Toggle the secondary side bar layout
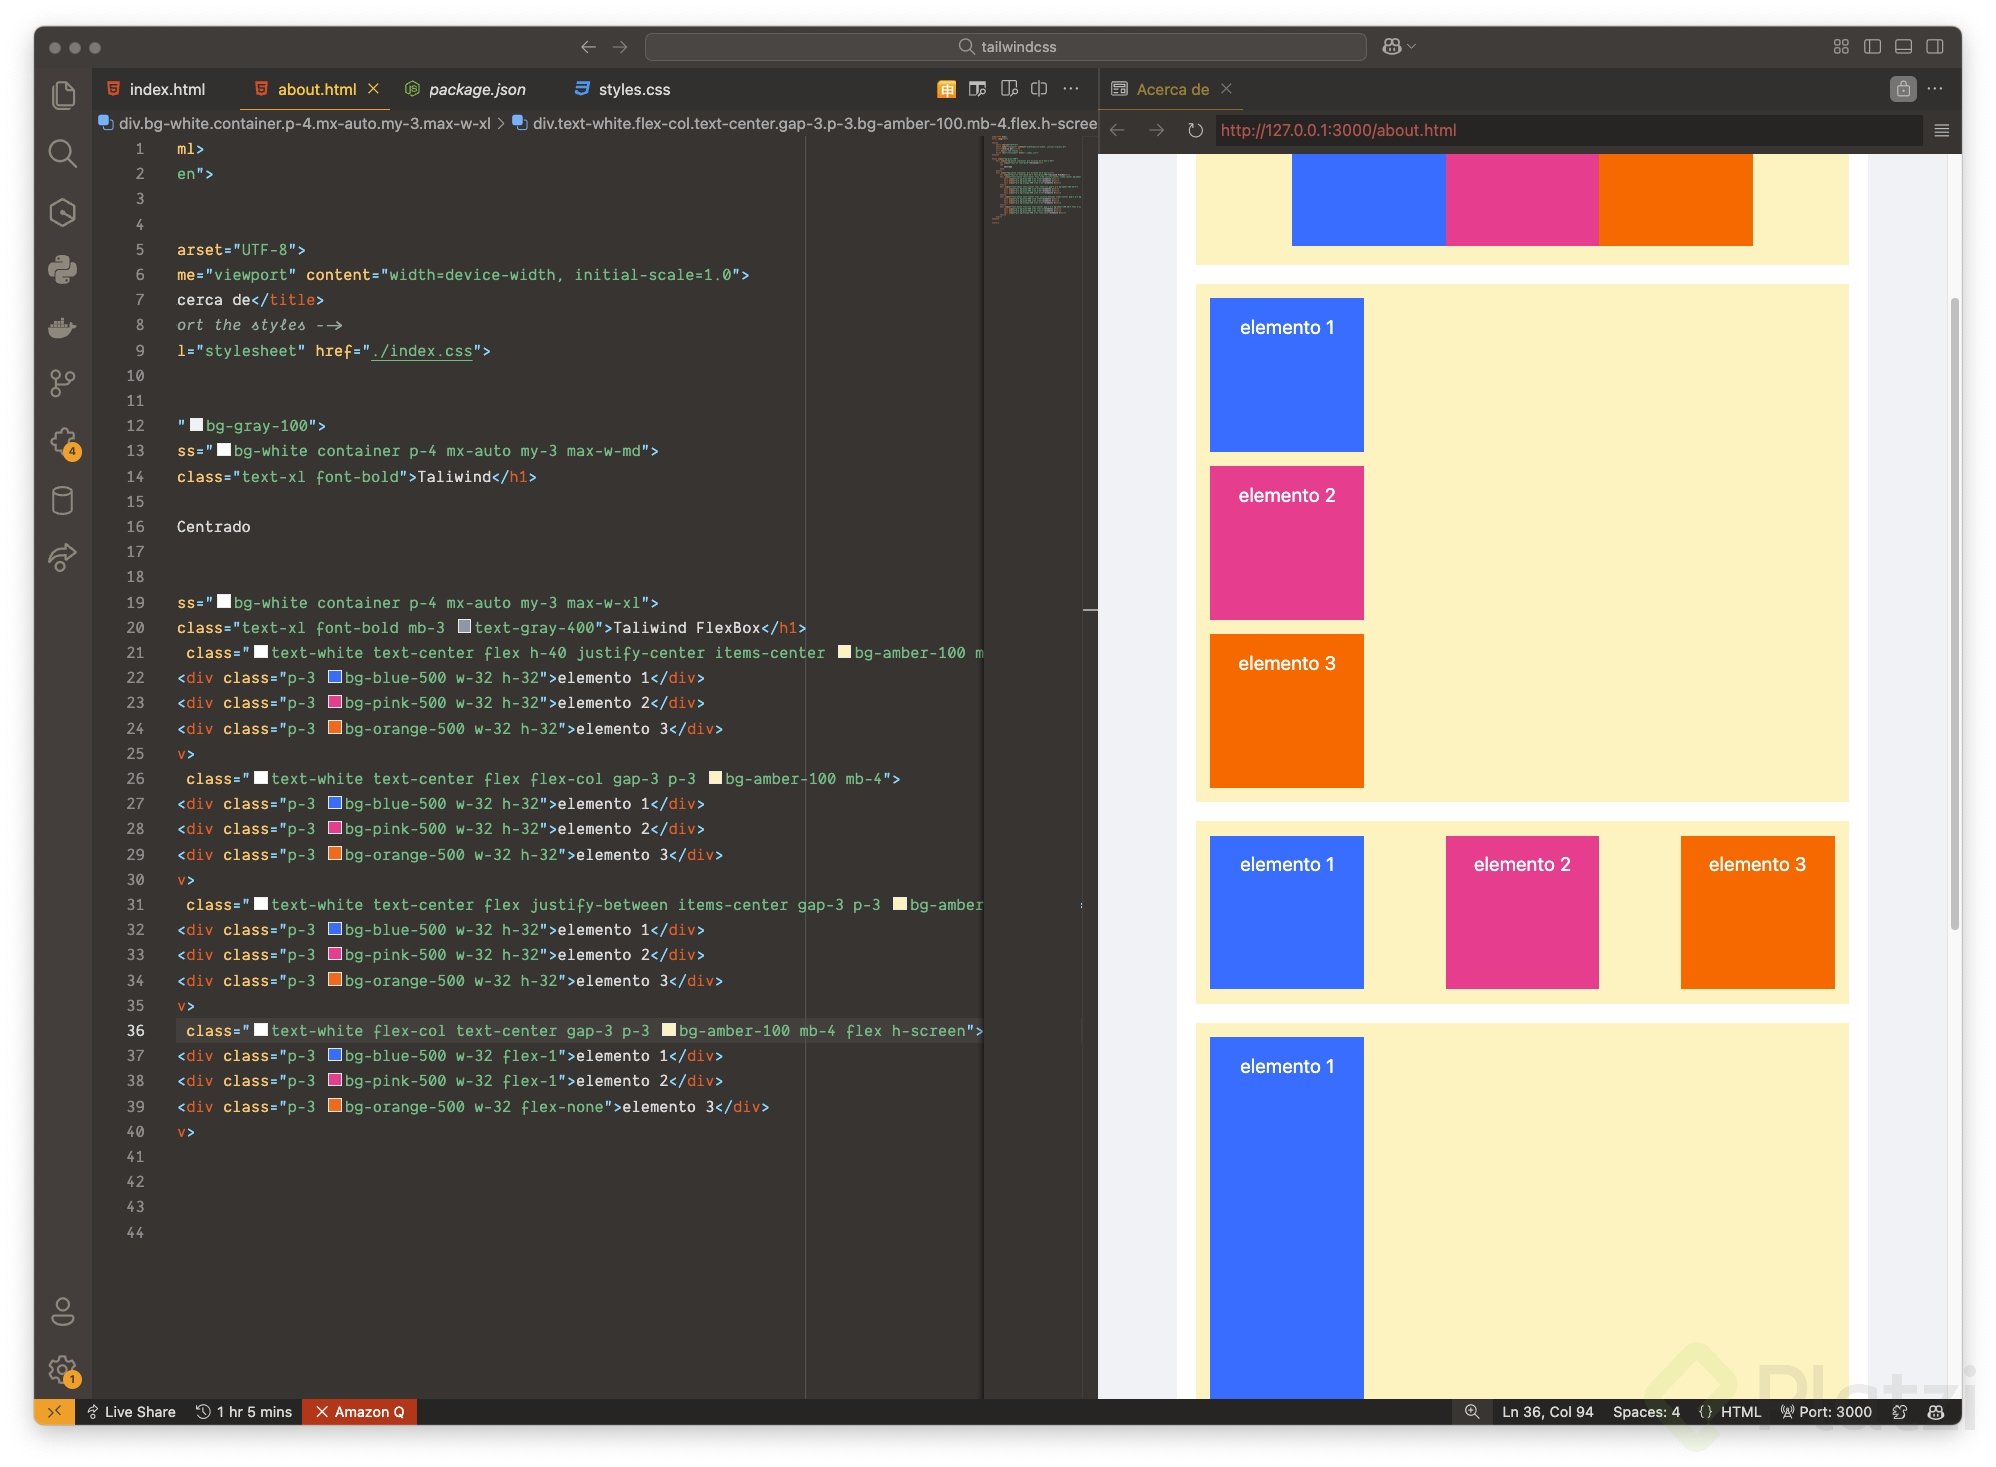1996x1467 pixels. click(1935, 47)
